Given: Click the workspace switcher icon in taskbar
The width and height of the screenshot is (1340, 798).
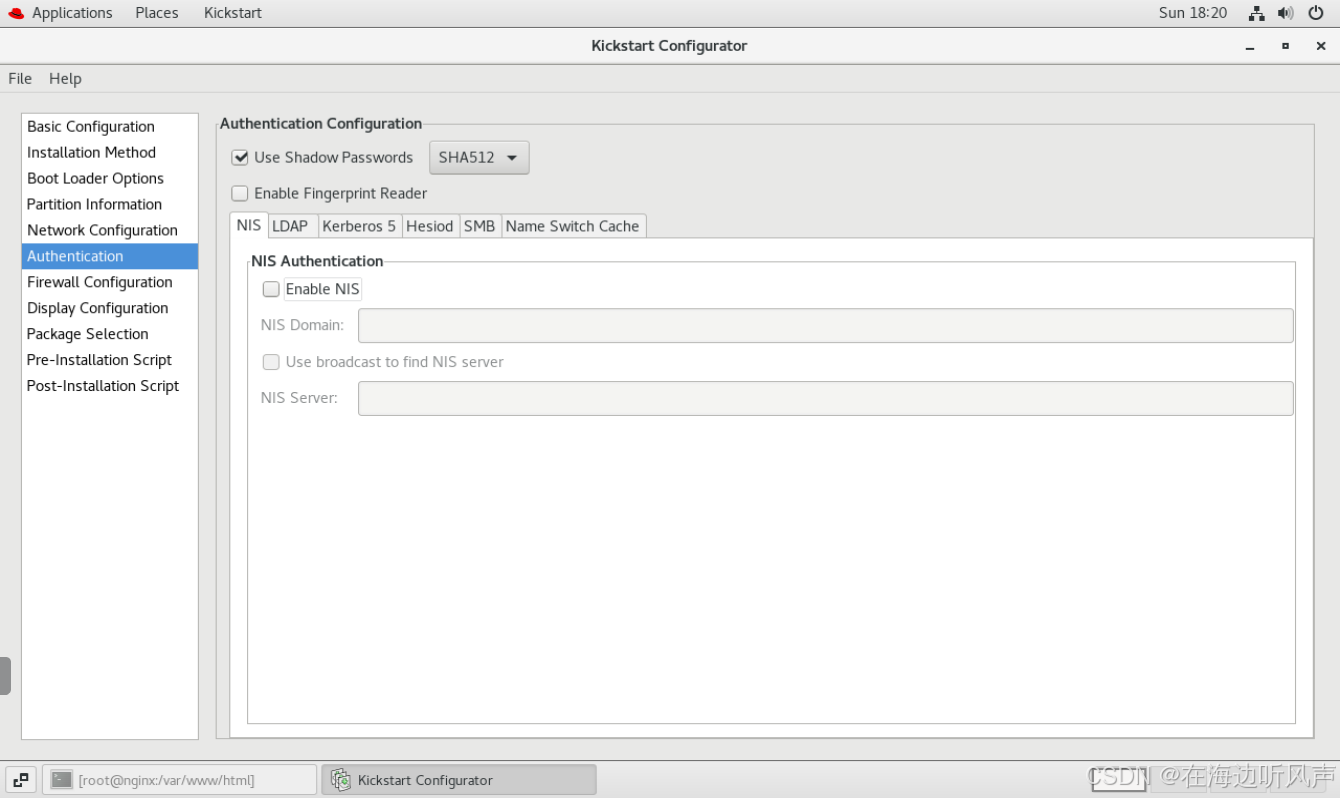Looking at the screenshot, I should click(21, 780).
